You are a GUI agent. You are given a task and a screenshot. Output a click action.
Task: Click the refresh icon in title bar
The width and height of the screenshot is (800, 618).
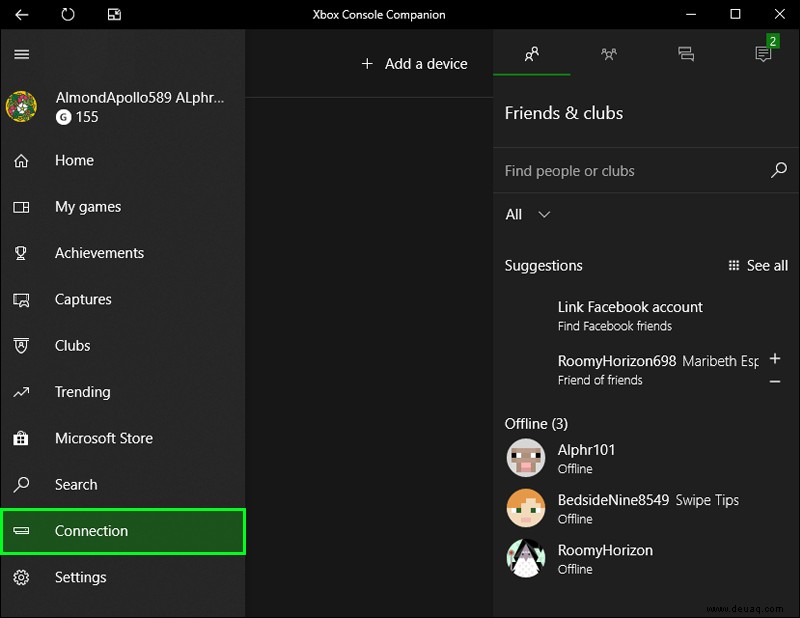pyautogui.click(x=68, y=14)
